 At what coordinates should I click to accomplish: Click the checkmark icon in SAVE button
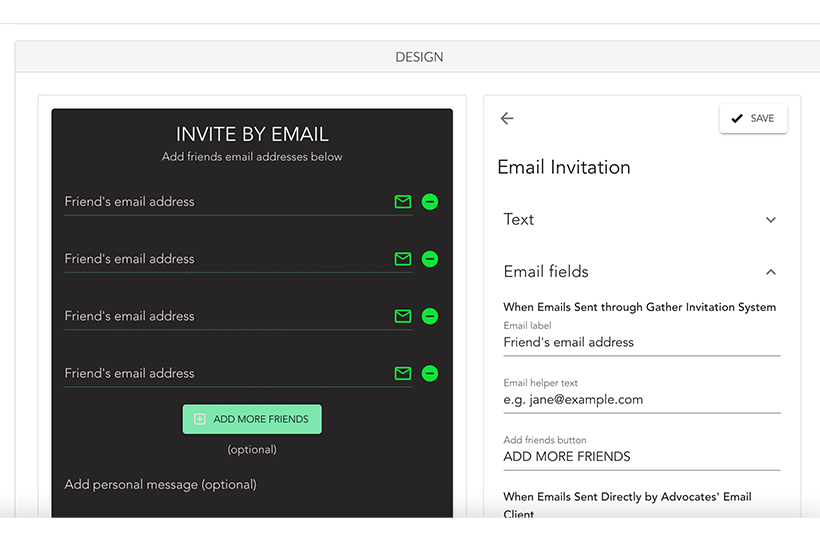point(737,118)
